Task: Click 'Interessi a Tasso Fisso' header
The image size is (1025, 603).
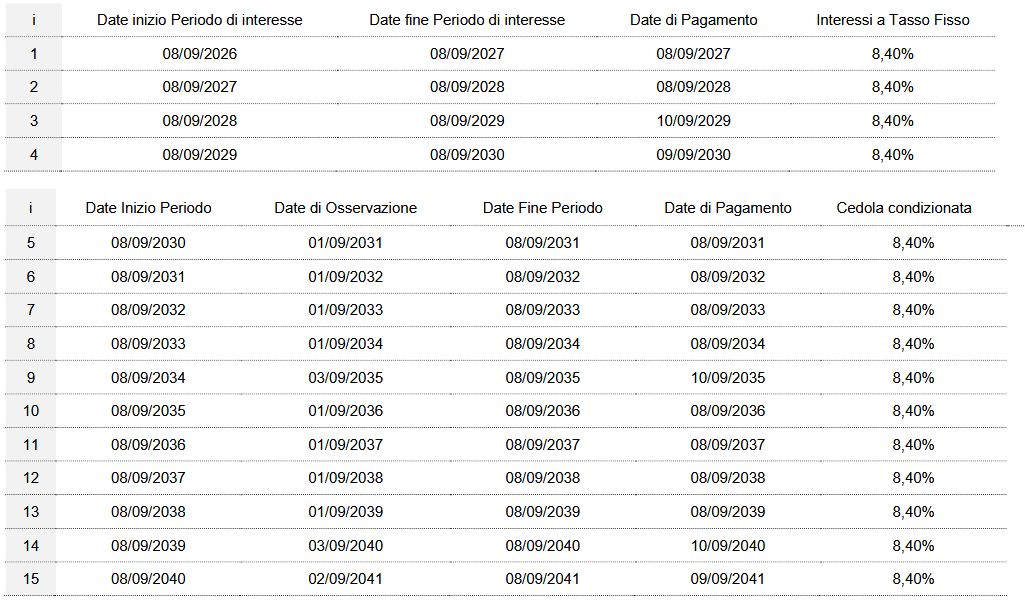Action: (x=892, y=20)
